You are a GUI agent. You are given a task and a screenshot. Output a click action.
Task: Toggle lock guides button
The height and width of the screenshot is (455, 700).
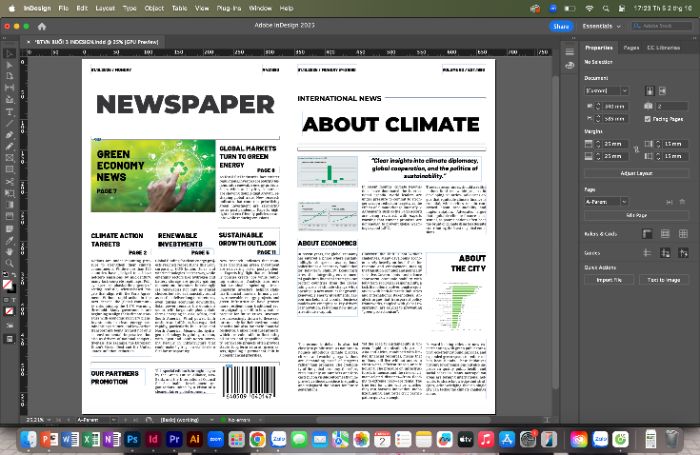tap(665, 253)
